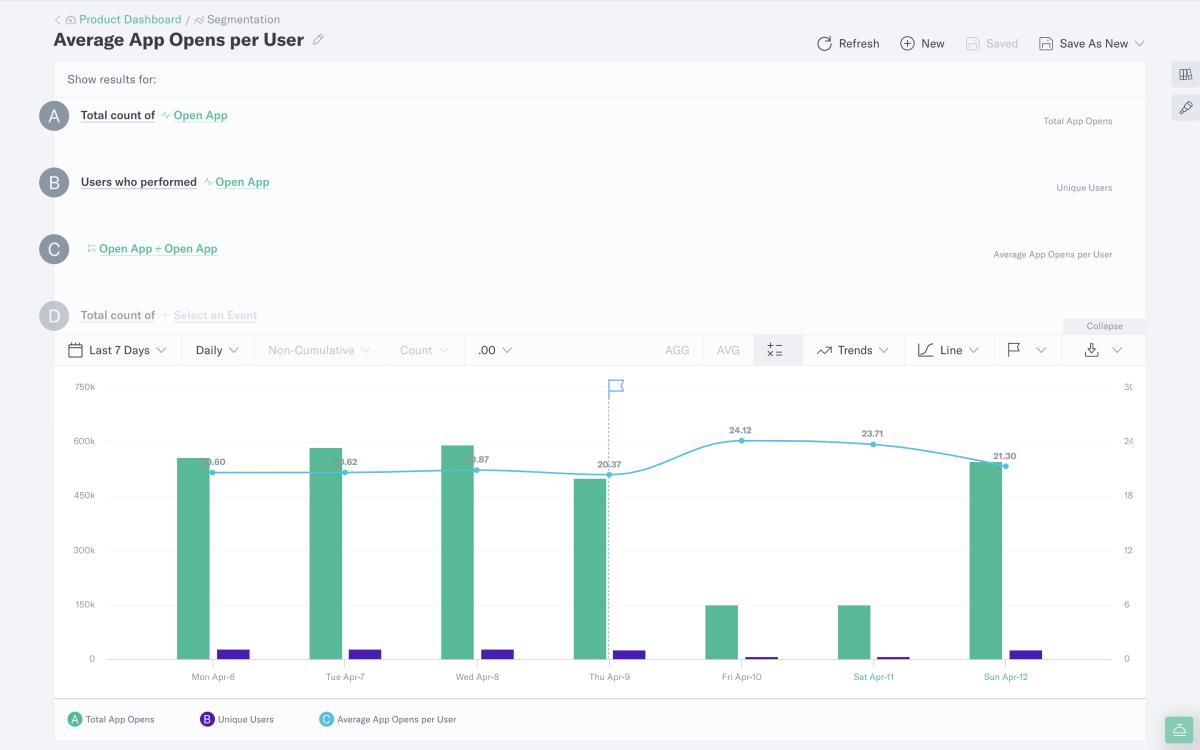The width and height of the screenshot is (1200, 750).
Task: Click the flag marker above Thu Apr-9
Action: pyautogui.click(x=614, y=385)
